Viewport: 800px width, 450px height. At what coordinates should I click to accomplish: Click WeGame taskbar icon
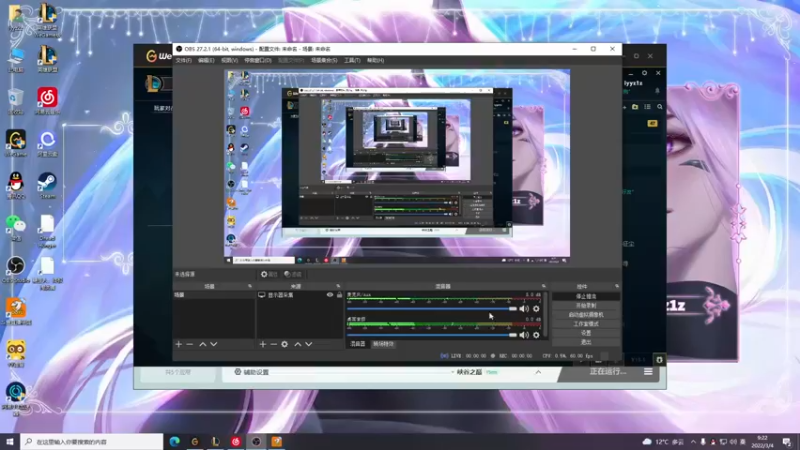pyautogui.click(x=195, y=442)
